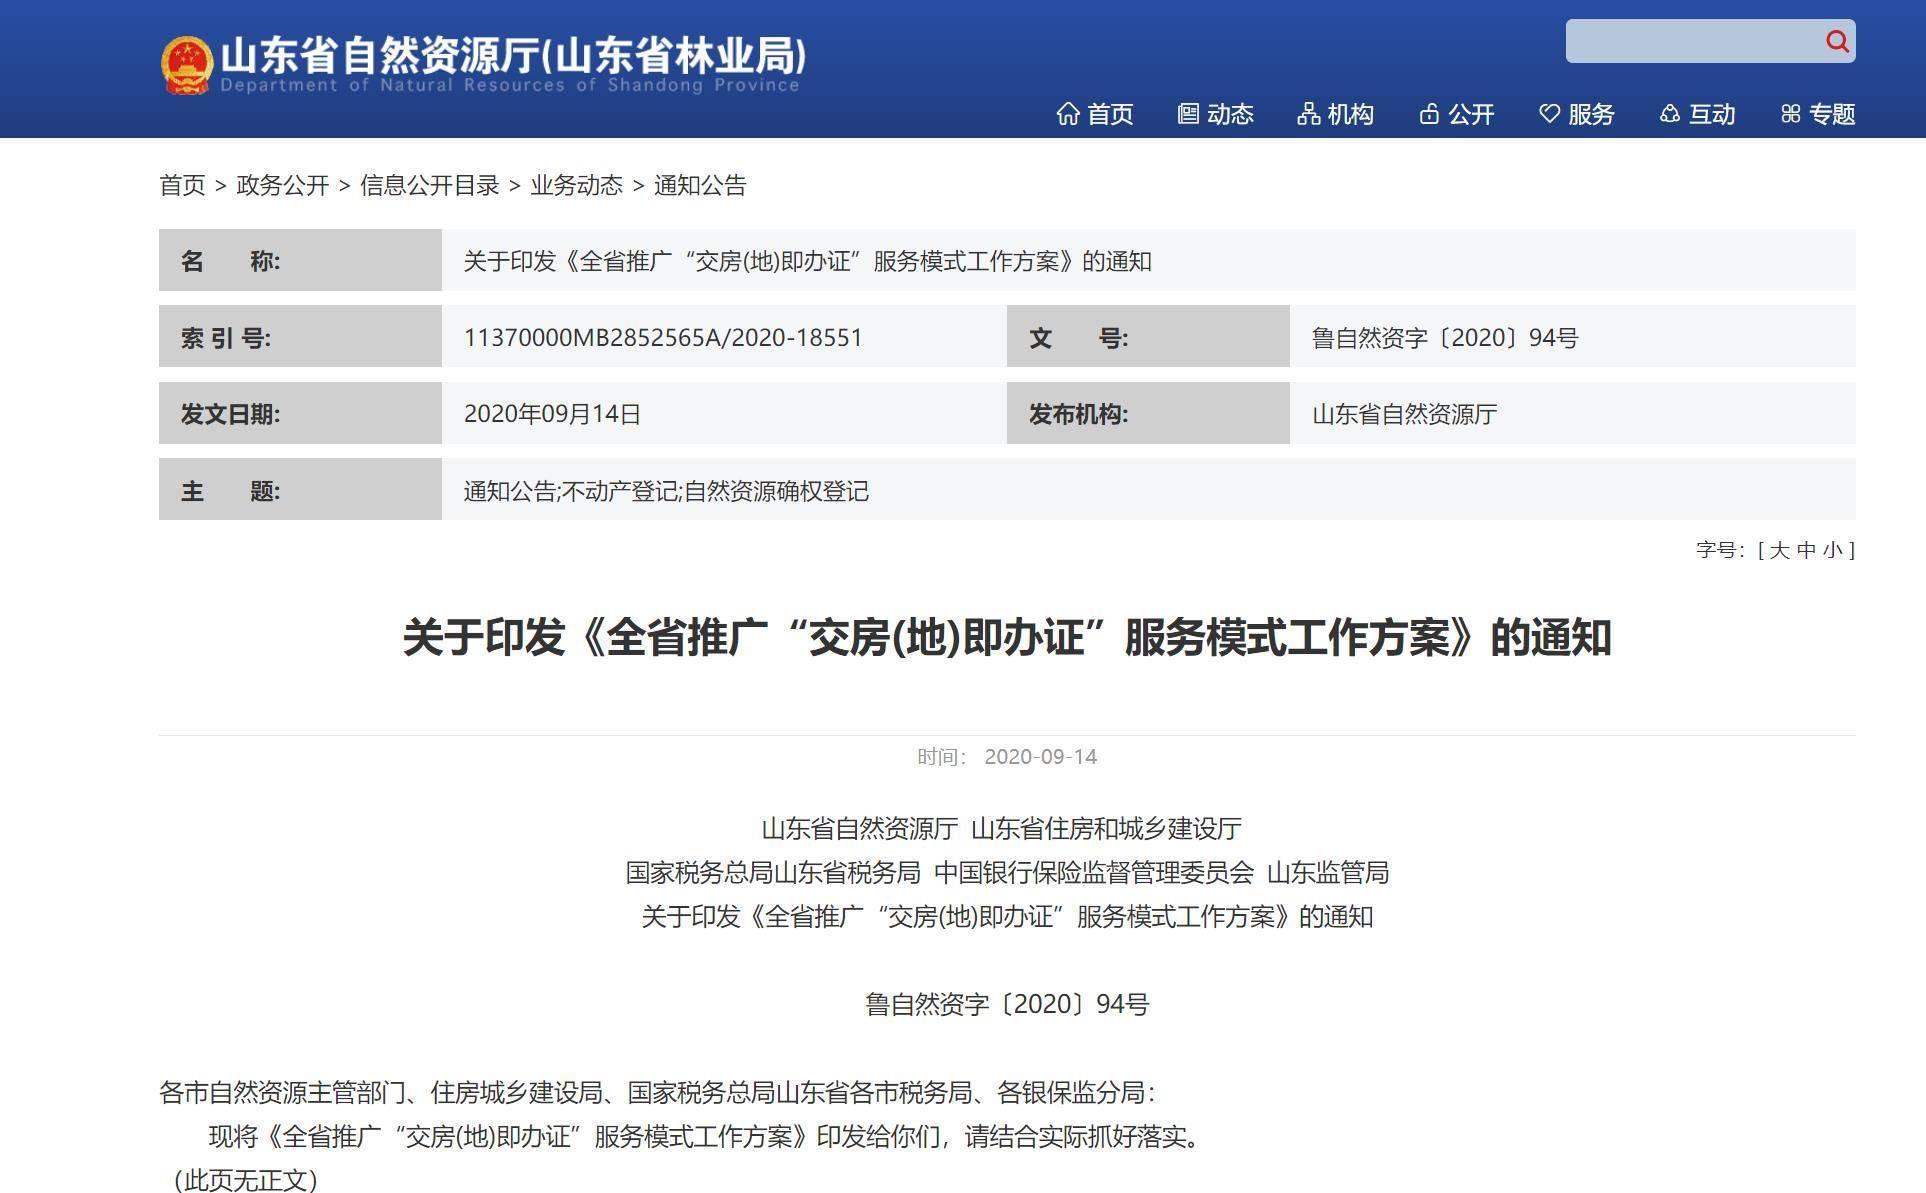The image size is (1926, 1193).
Task: Click the sentence starting 现将《全省推广
Action: [704, 1137]
